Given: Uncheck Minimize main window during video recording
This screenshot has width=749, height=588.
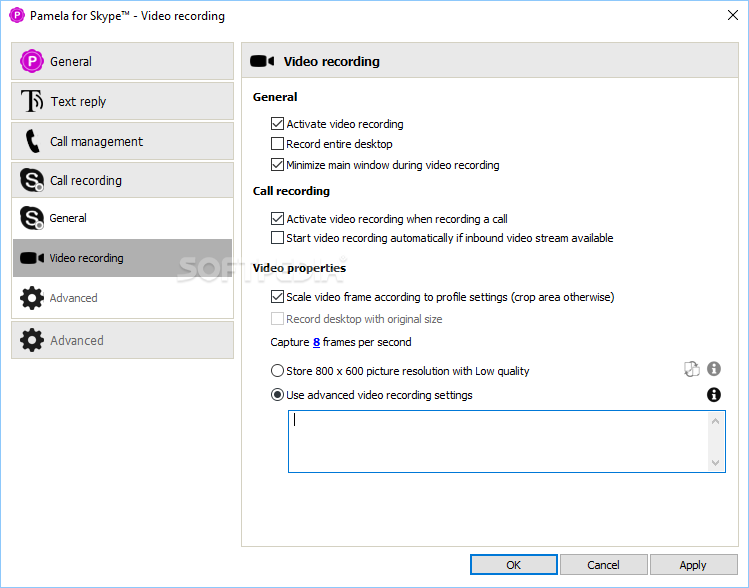Looking at the screenshot, I should point(278,165).
